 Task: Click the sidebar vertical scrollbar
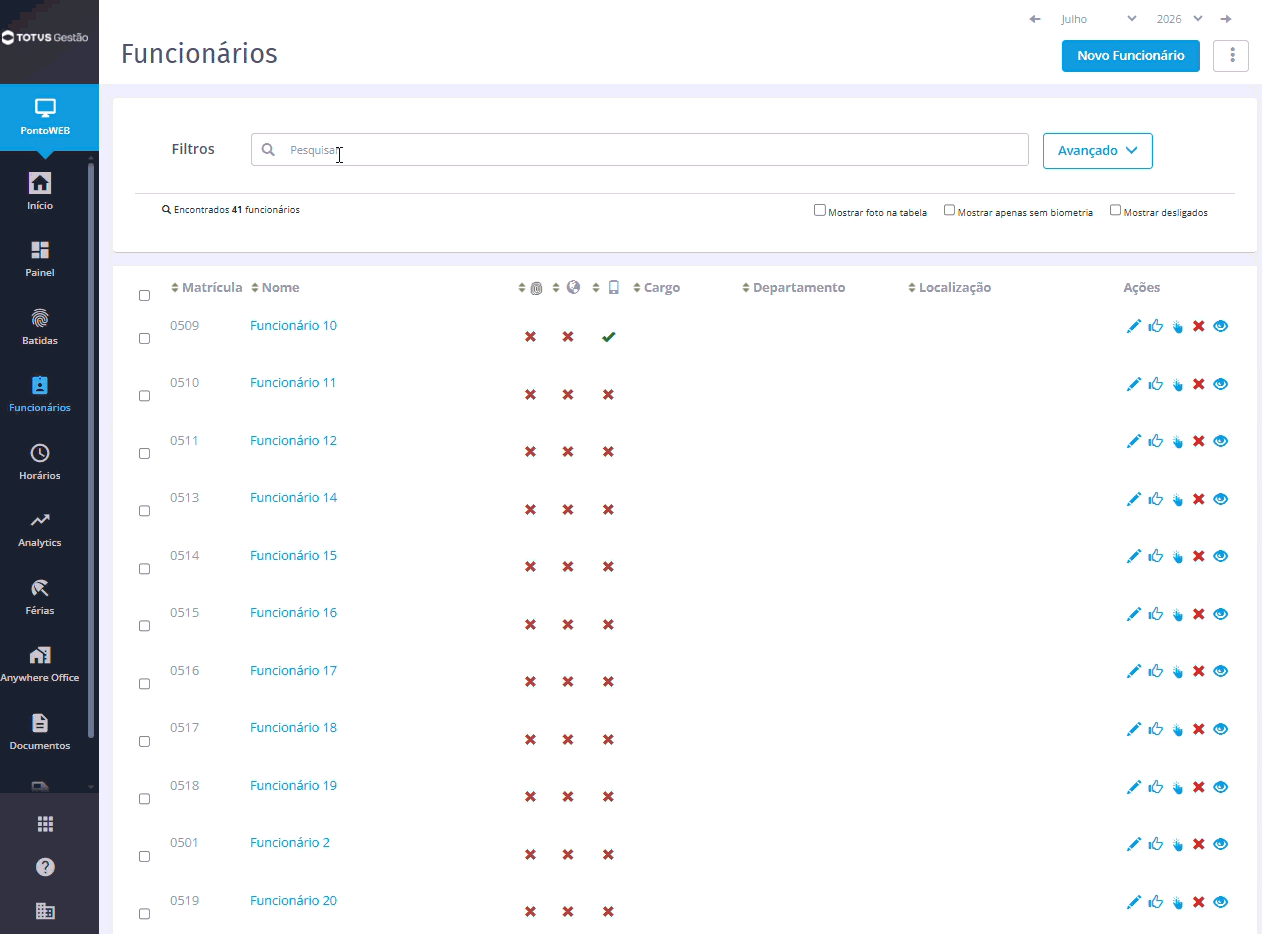point(91,450)
